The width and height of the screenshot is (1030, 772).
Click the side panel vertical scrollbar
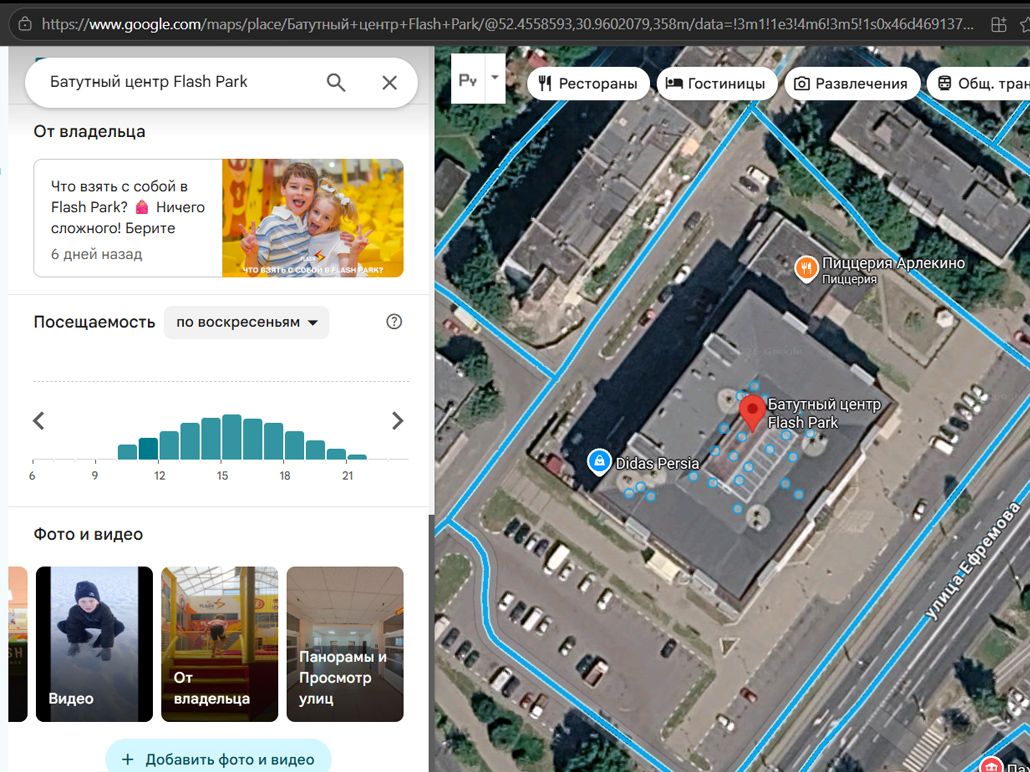point(431,641)
